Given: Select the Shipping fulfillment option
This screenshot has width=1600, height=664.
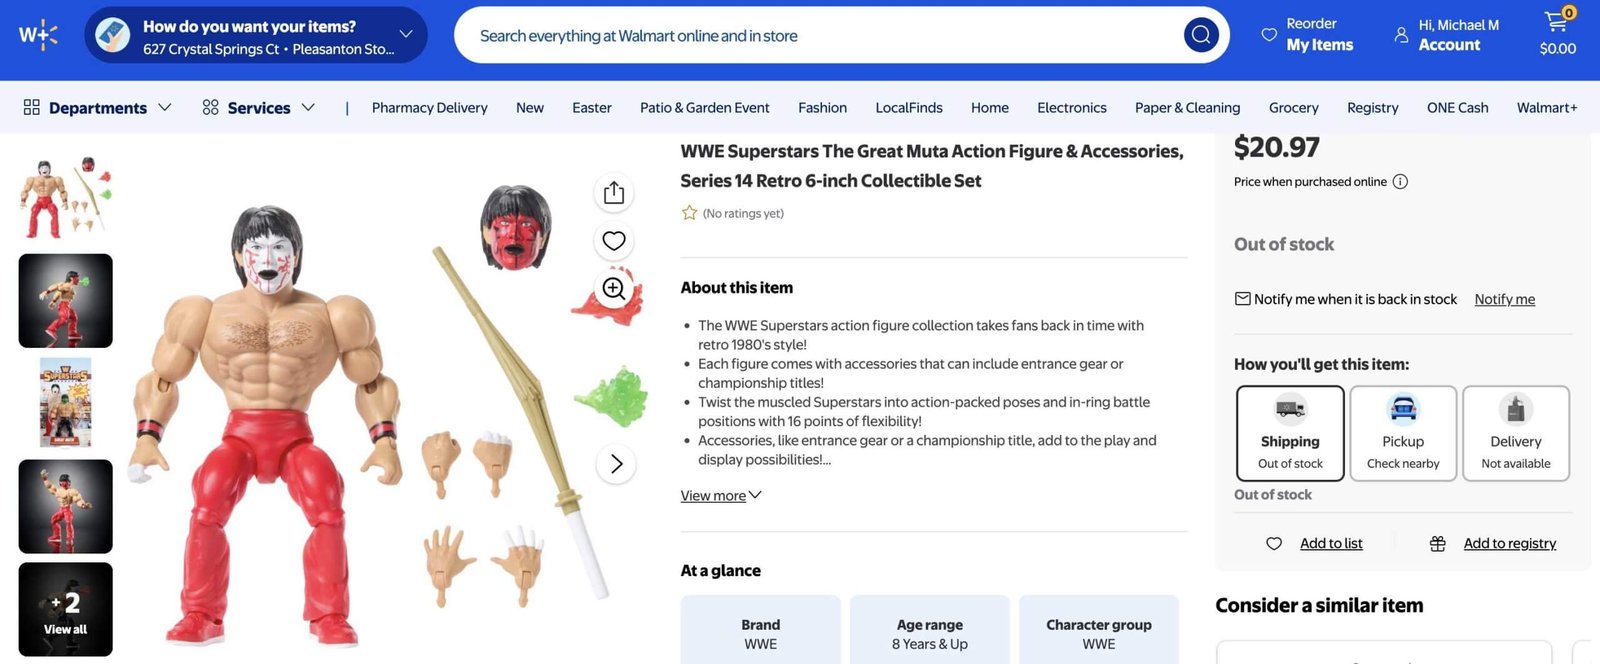Looking at the screenshot, I should 1289,432.
